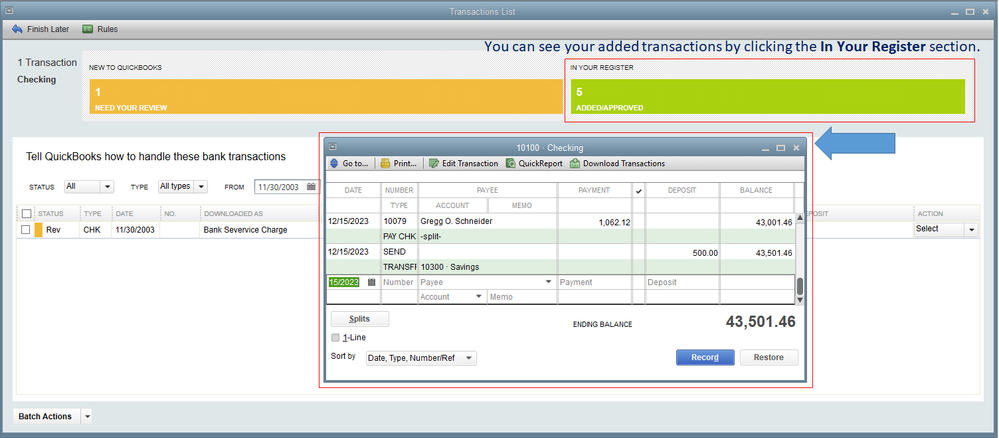Click the Finish Later arrow icon

pos(17,29)
